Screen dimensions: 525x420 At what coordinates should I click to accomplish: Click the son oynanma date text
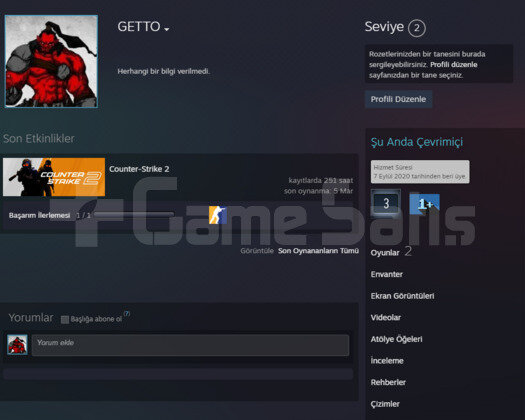tap(318, 191)
